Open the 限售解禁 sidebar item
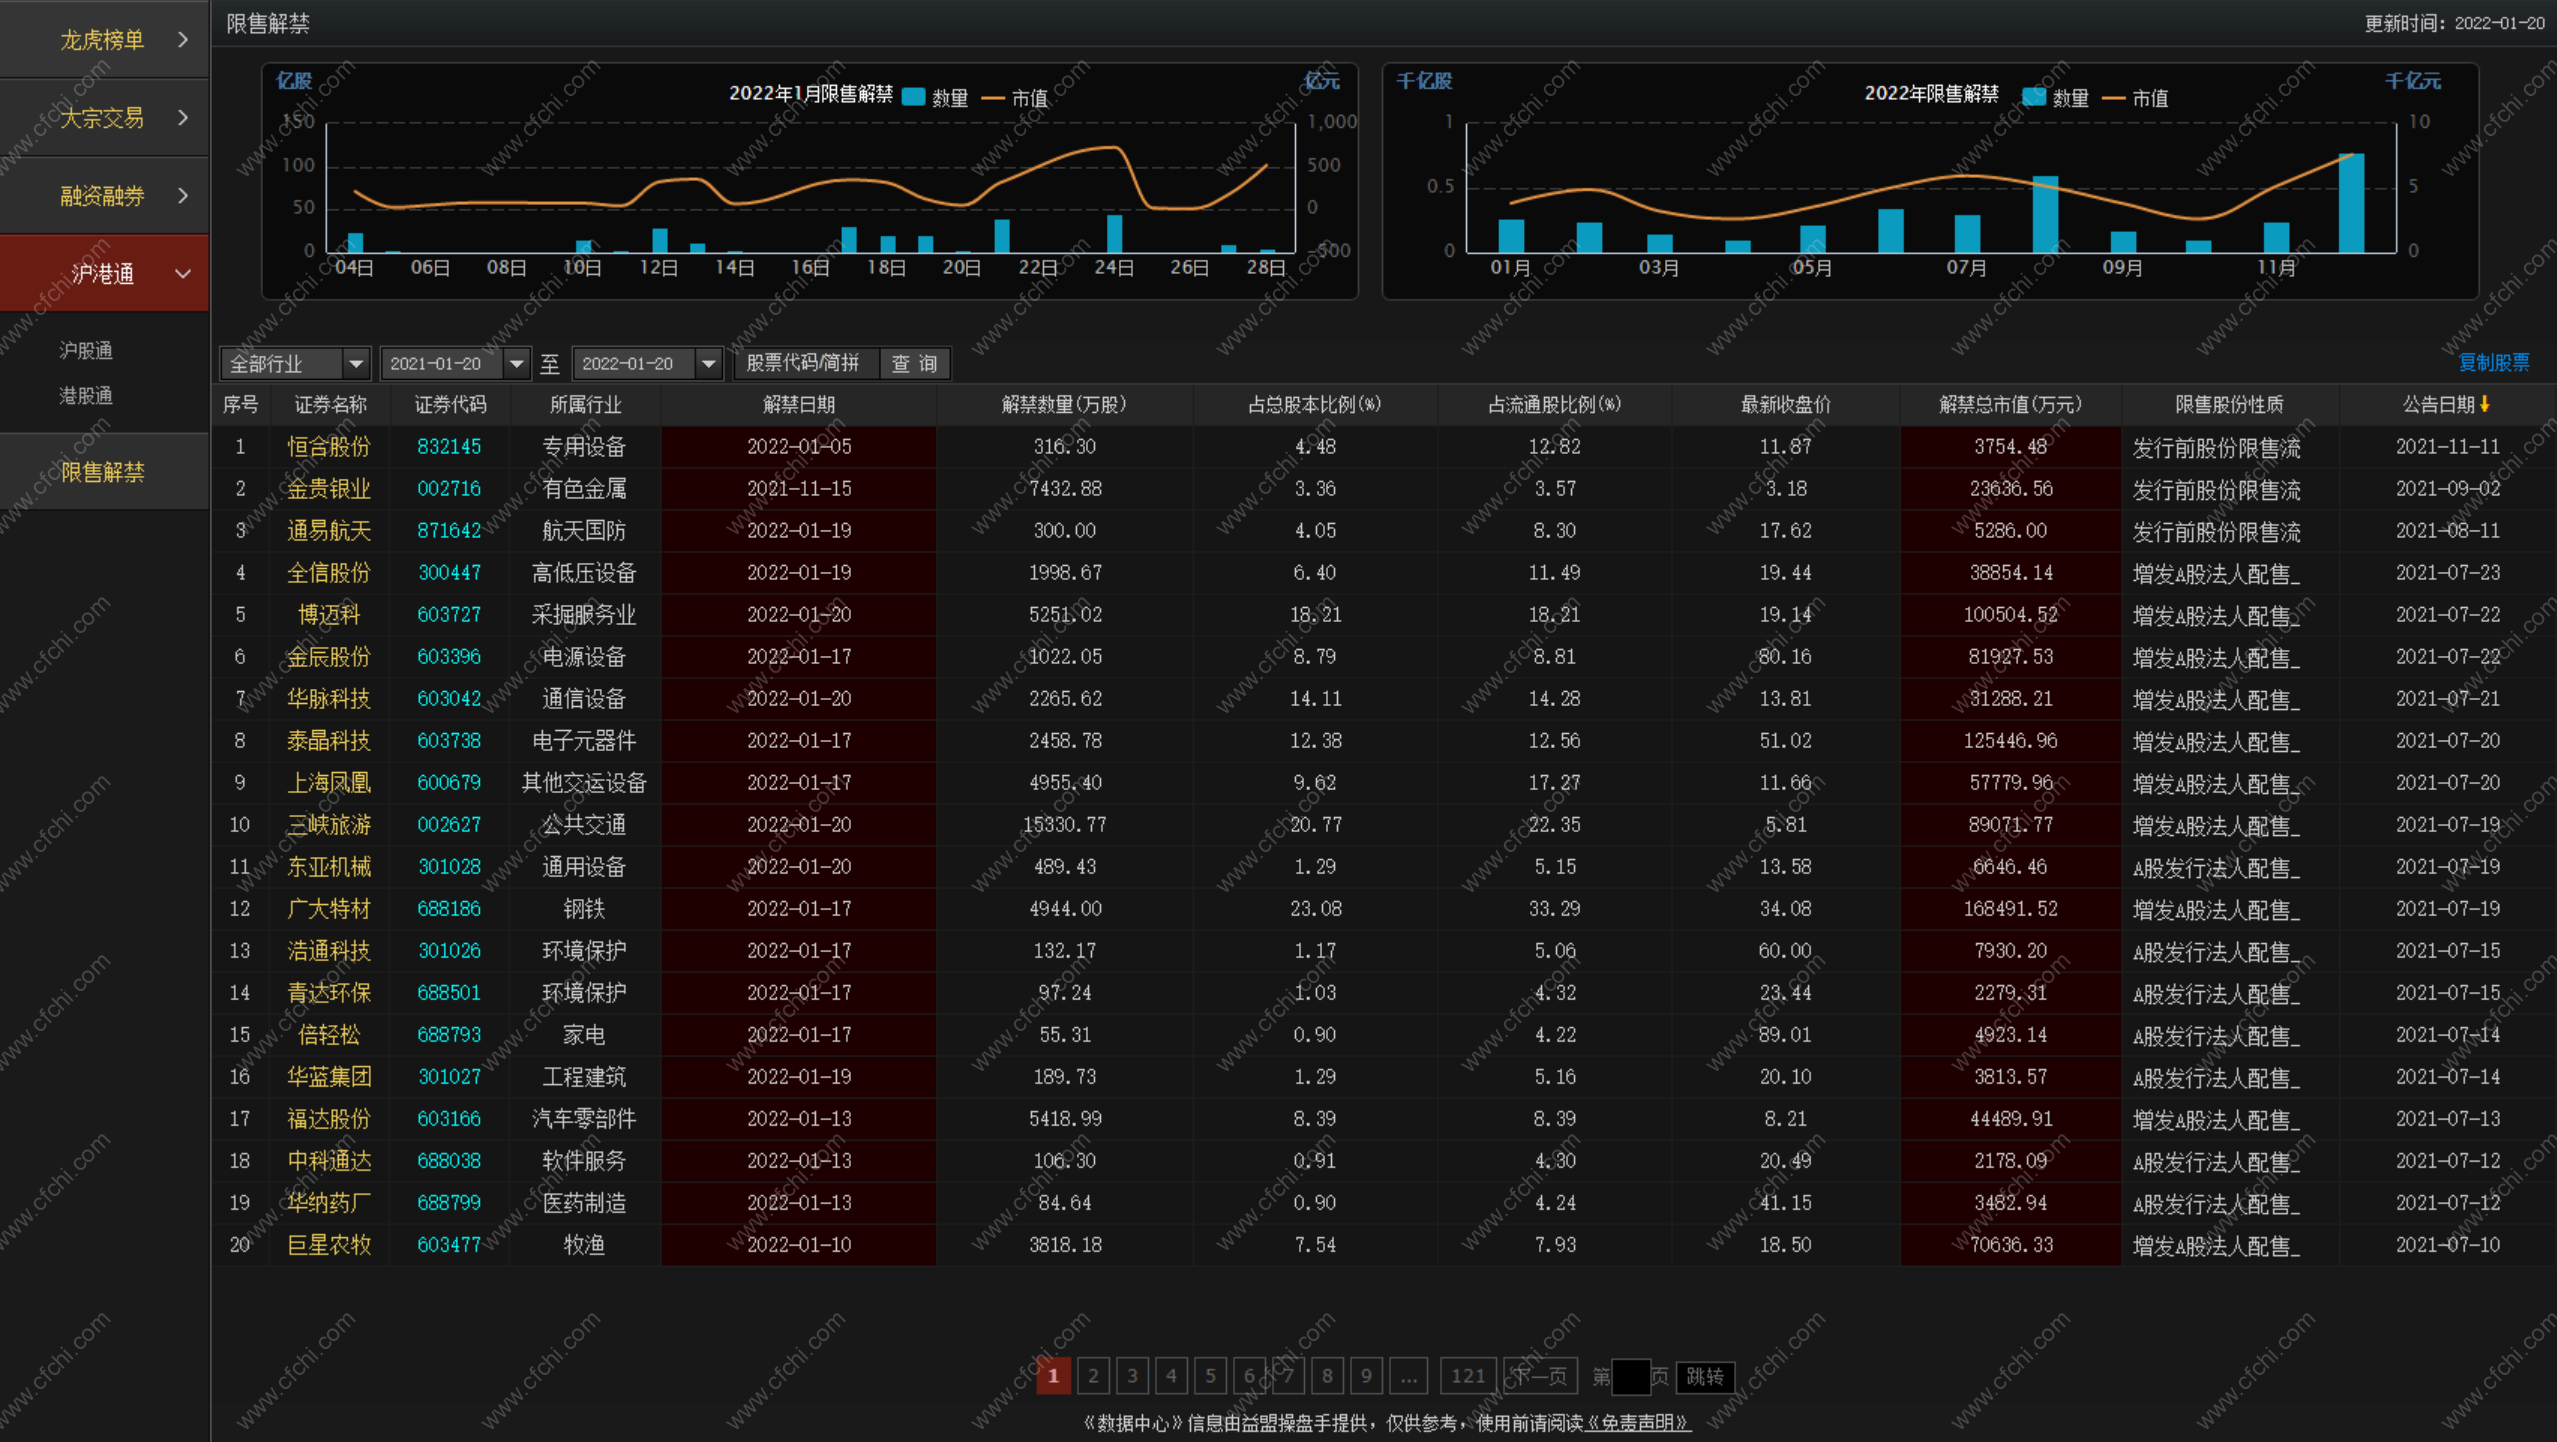This screenshot has height=1442, width=2557. point(103,471)
